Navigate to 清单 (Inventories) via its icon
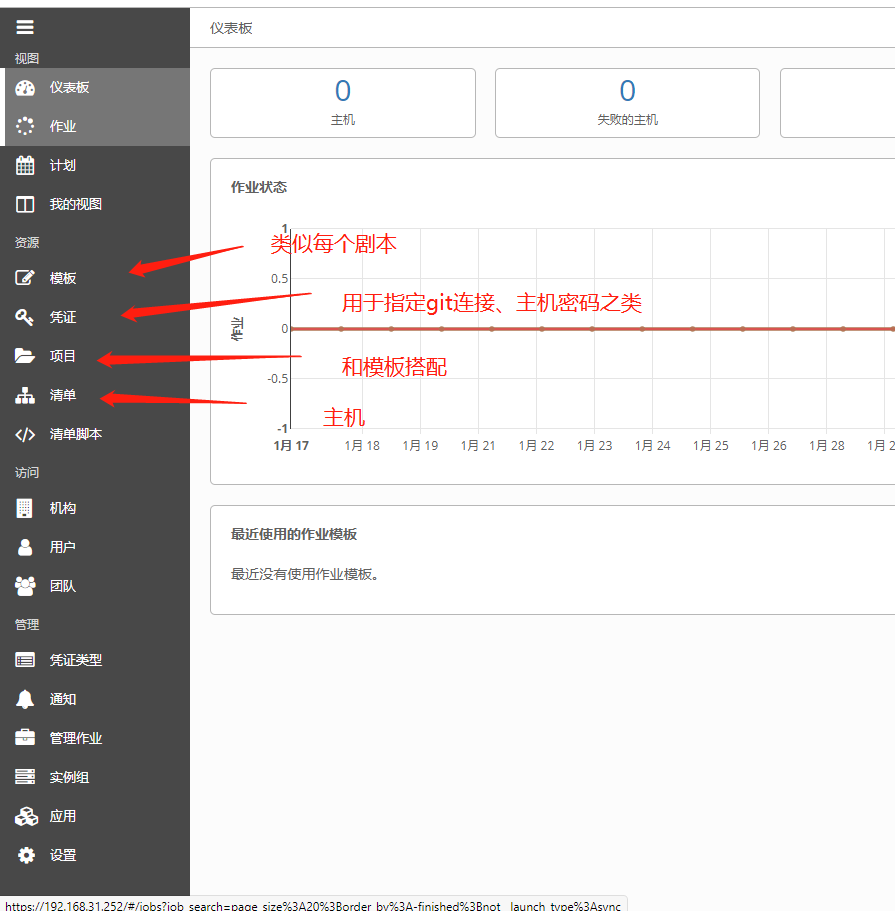The width and height of the screenshot is (895, 911). pos(24,394)
